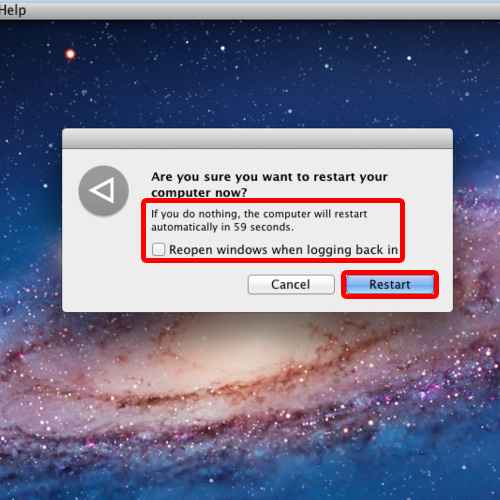This screenshot has width=500, height=500.
Task: Click the Restart button
Action: pos(390,284)
